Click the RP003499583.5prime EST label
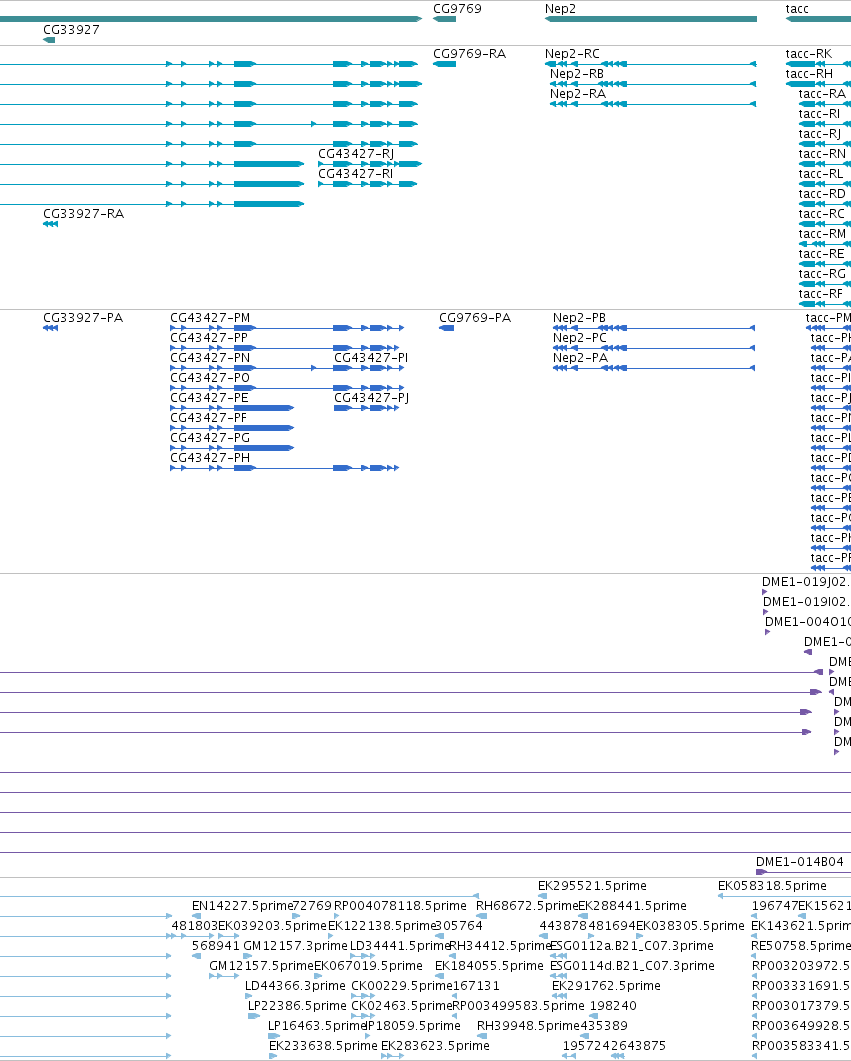The width and height of the screenshot is (851, 1061). click(x=518, y=1006)
